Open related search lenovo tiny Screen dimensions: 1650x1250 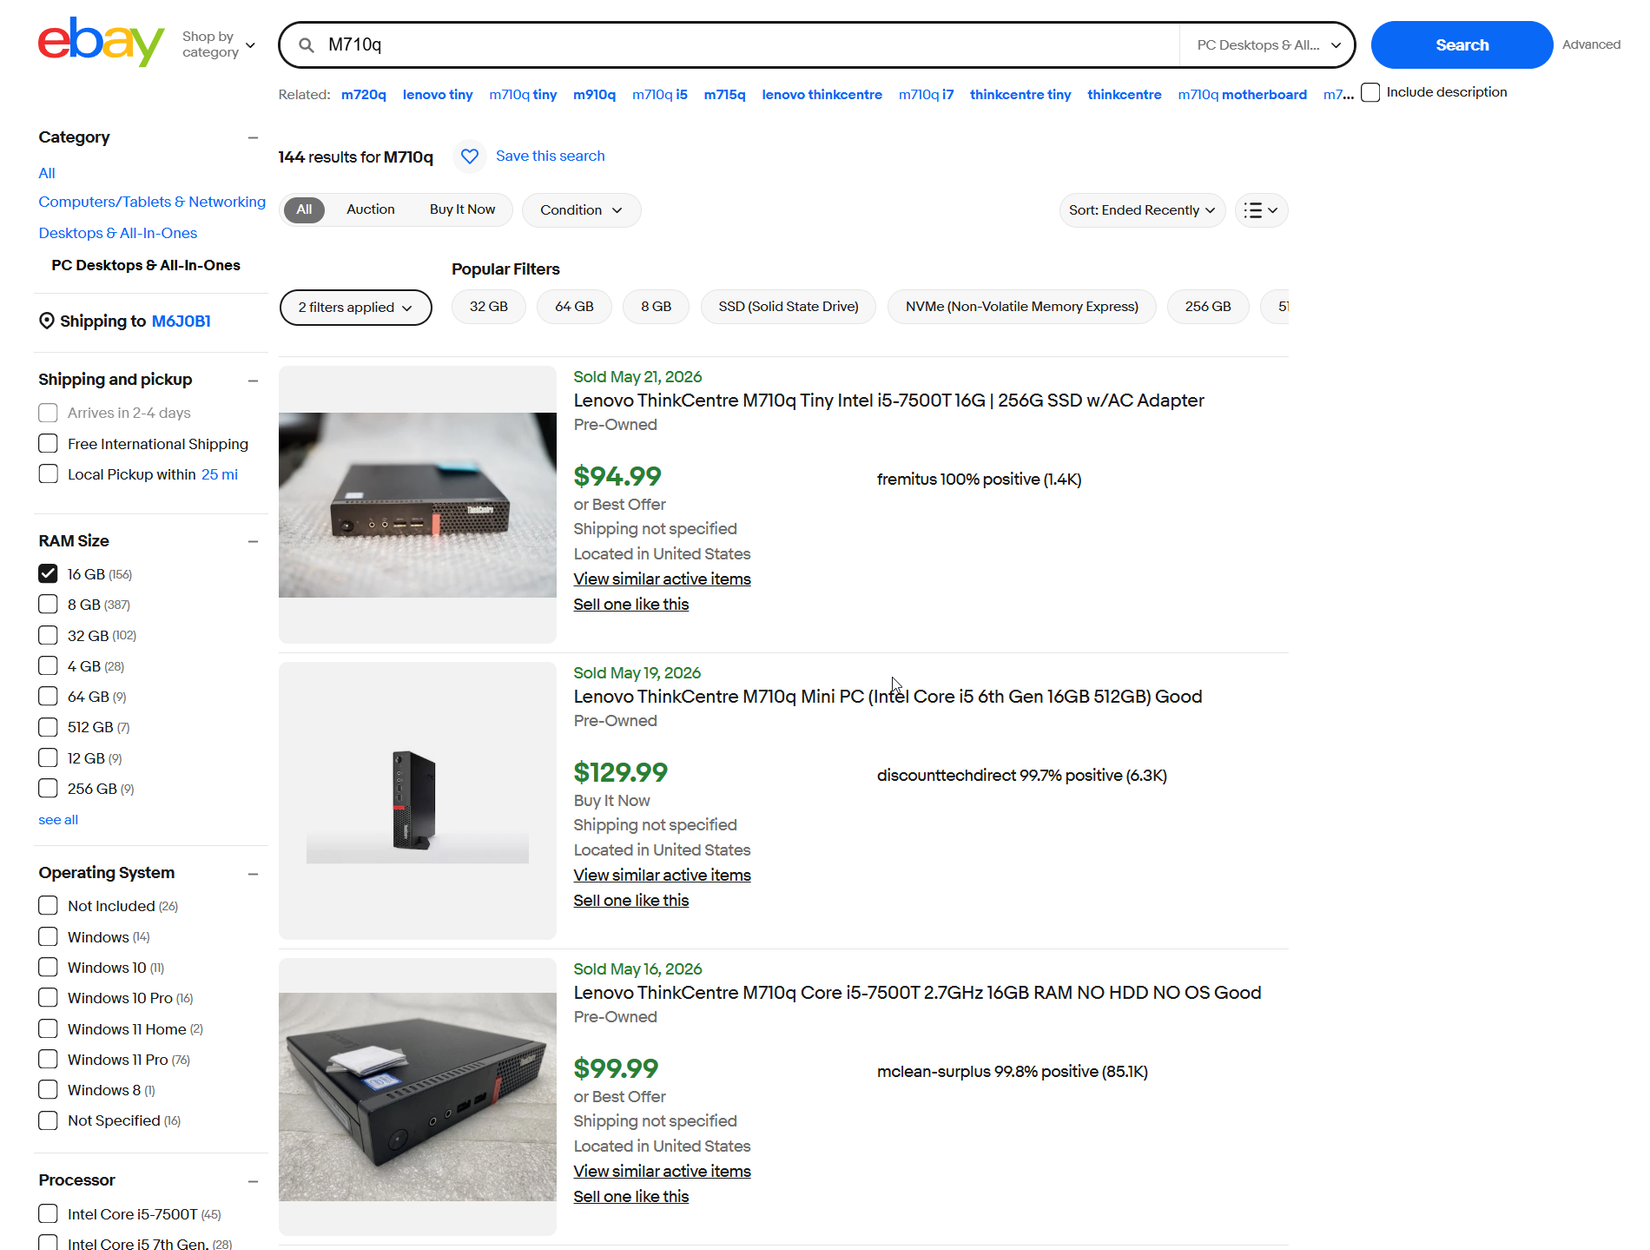coord(437,95)
